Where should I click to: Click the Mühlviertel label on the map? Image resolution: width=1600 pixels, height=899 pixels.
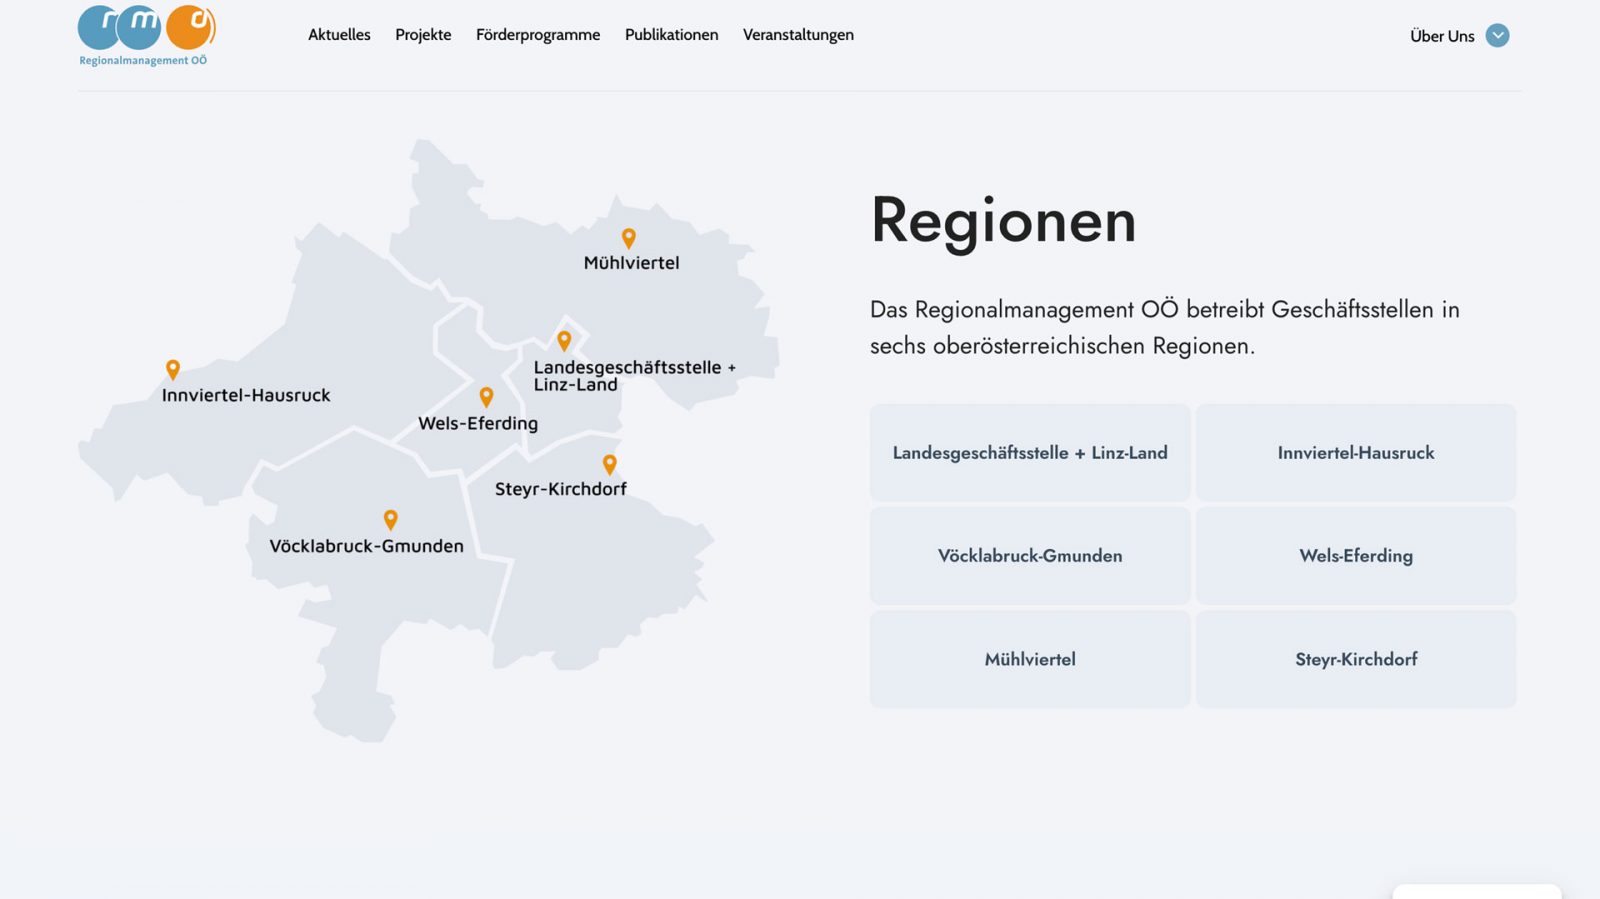click(631, 263)
